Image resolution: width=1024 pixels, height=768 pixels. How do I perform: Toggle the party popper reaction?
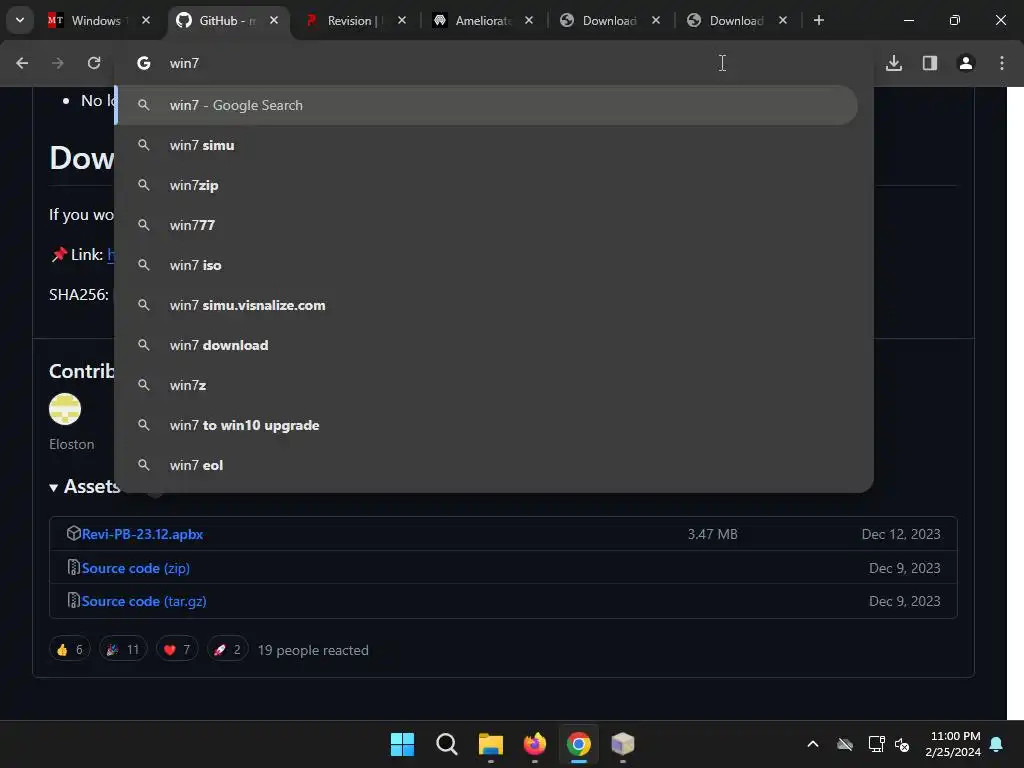[123, 649]
